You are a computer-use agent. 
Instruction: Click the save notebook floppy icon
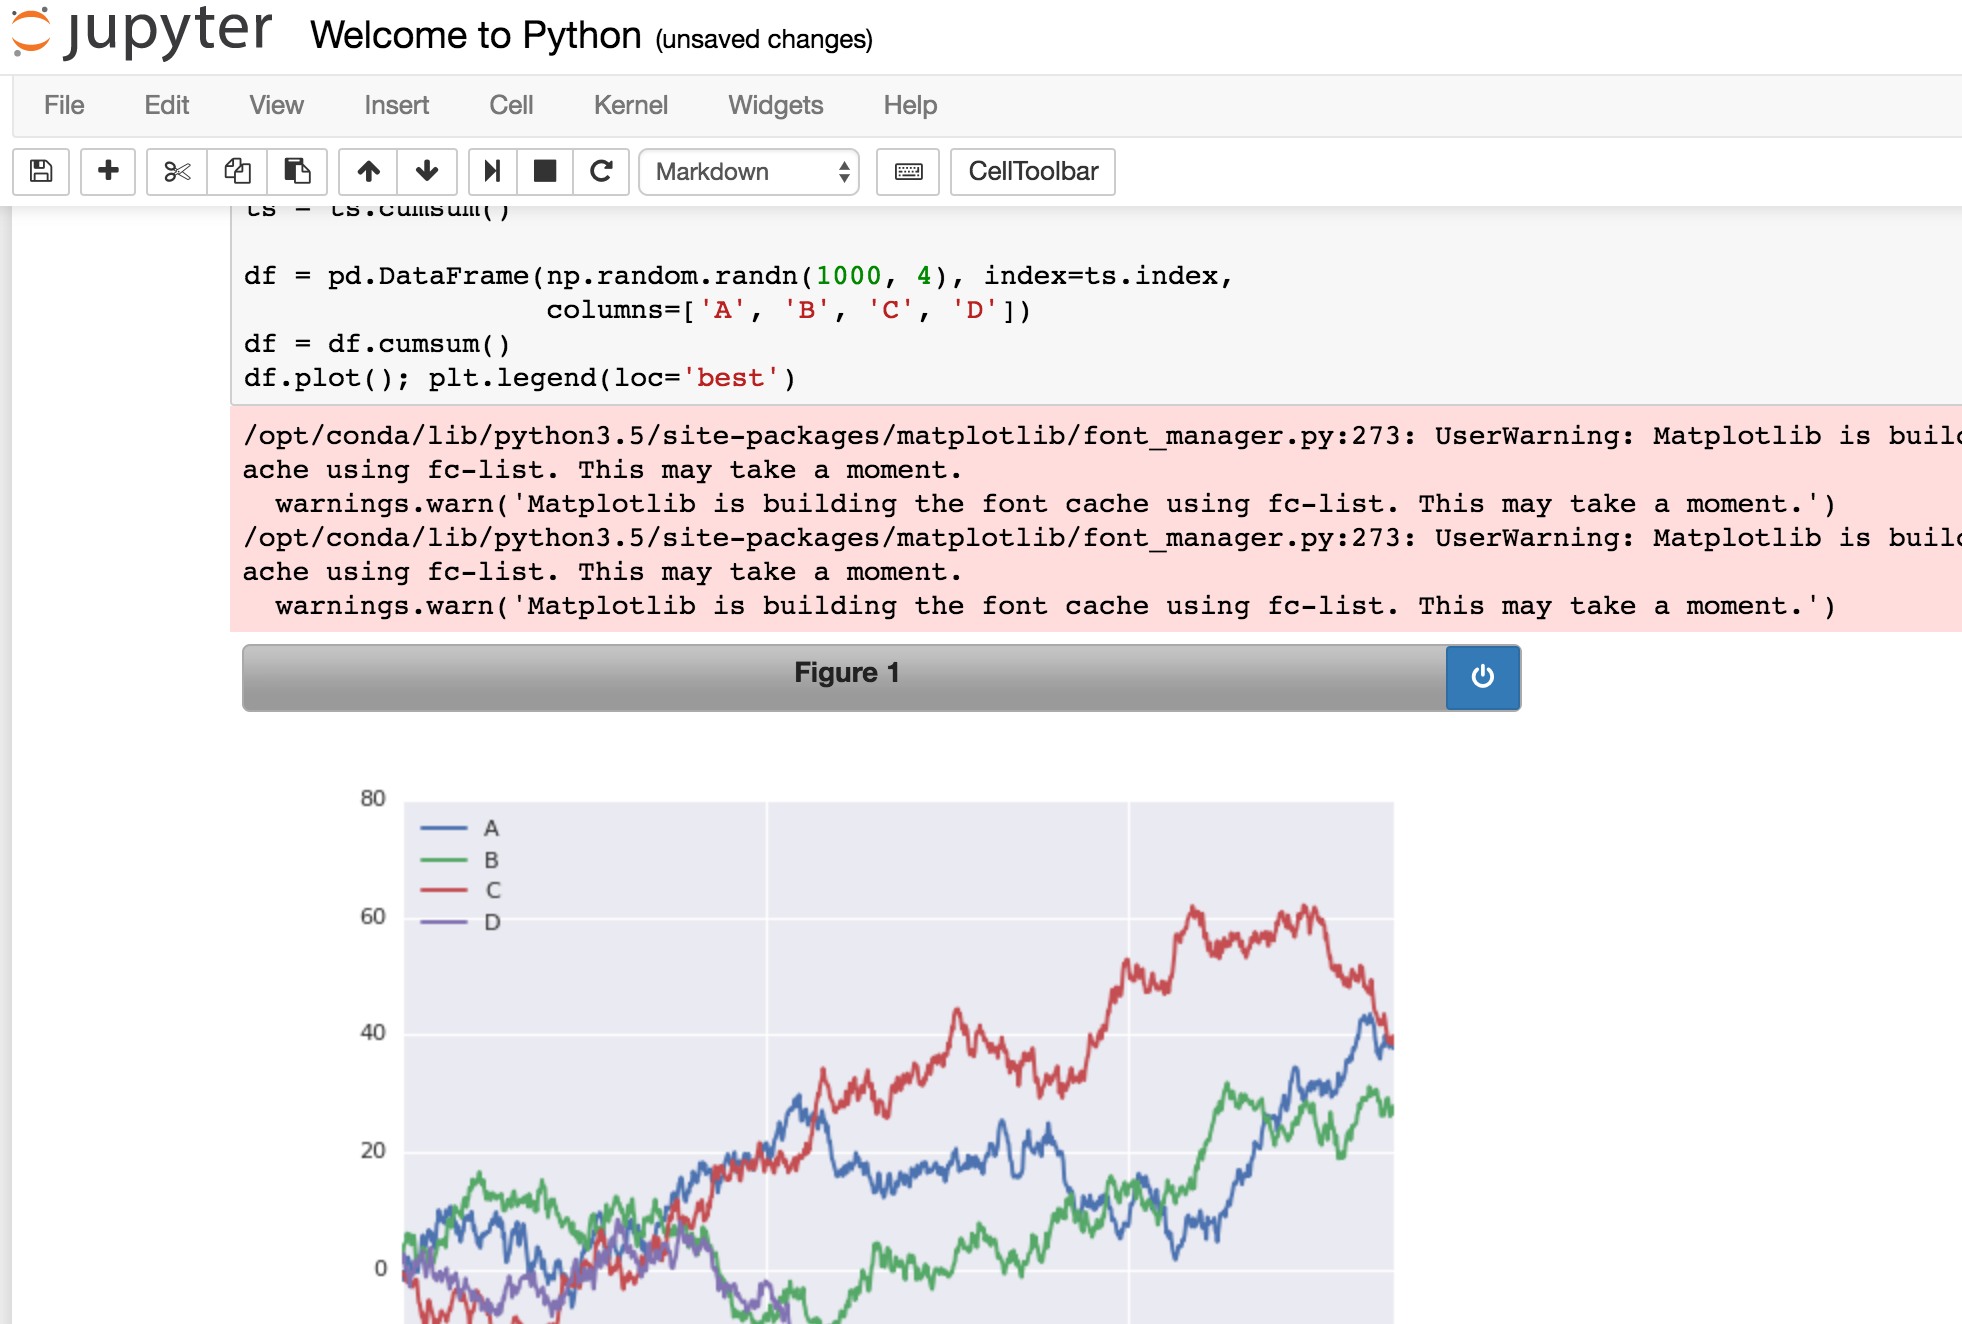click(41, 171)
